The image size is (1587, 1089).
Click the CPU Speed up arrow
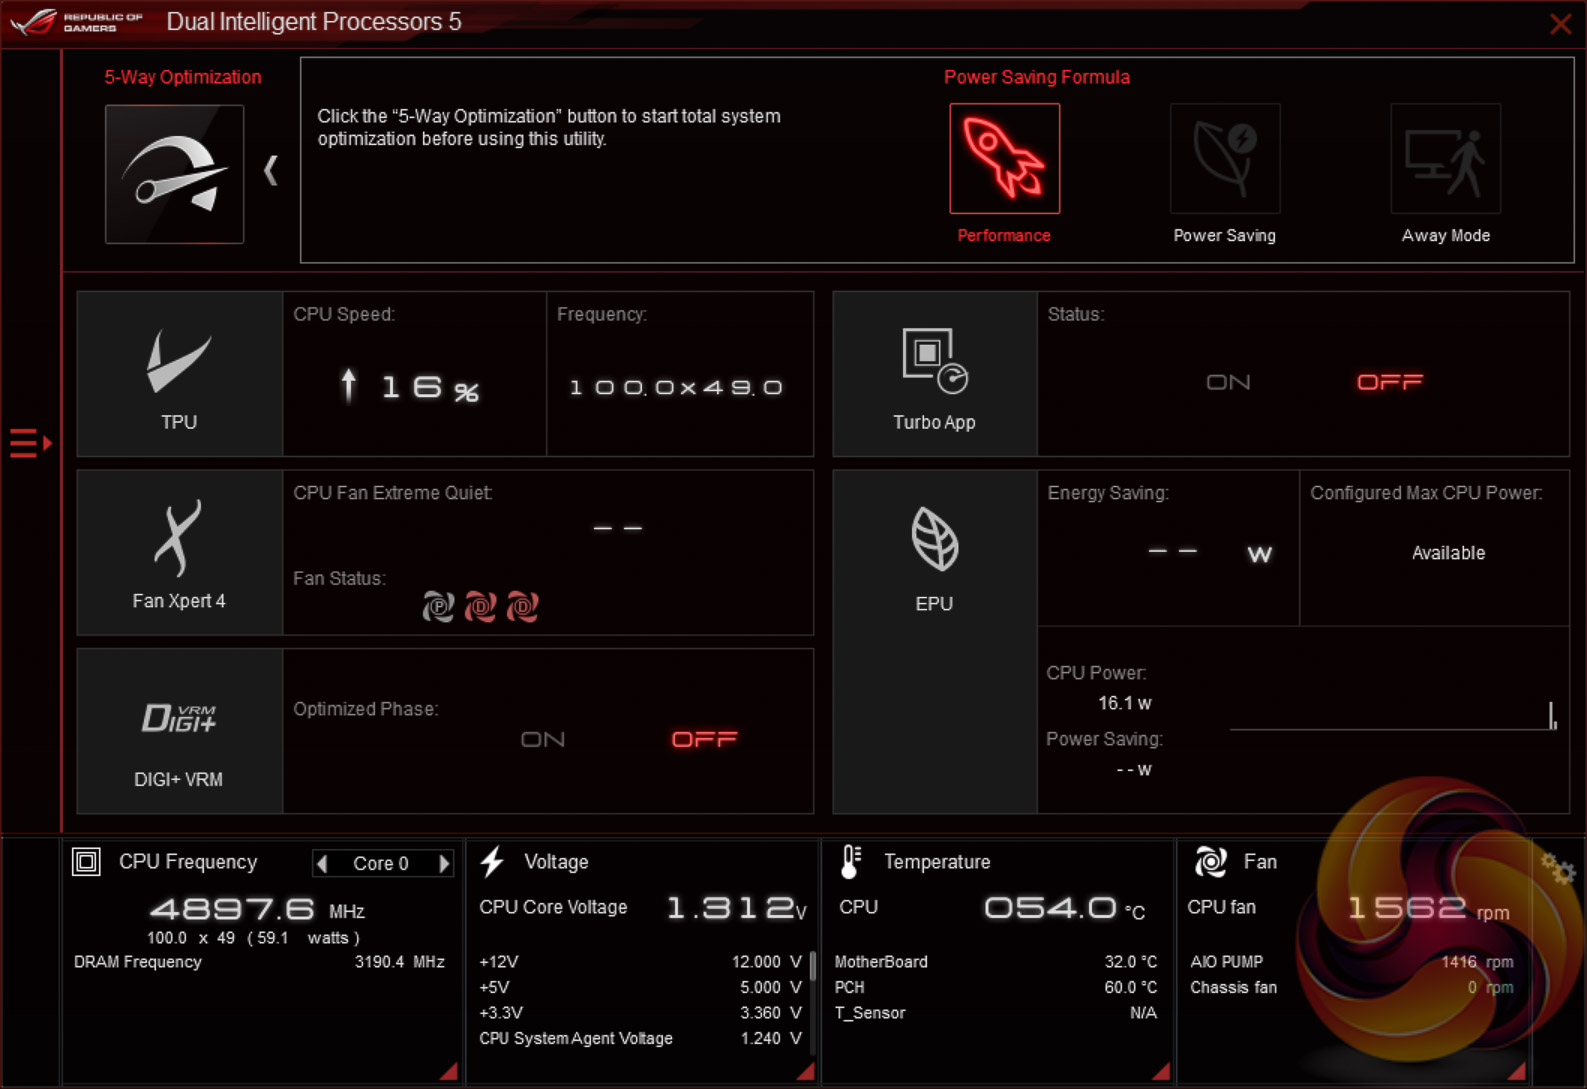pos(348,385)
